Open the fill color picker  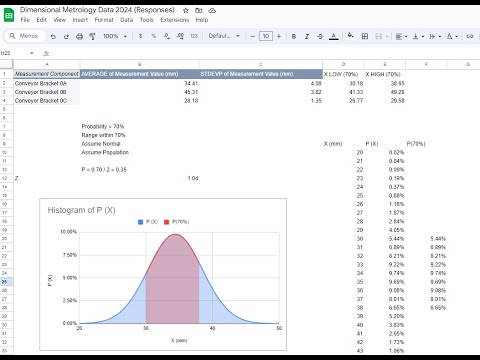coord(350,35)
